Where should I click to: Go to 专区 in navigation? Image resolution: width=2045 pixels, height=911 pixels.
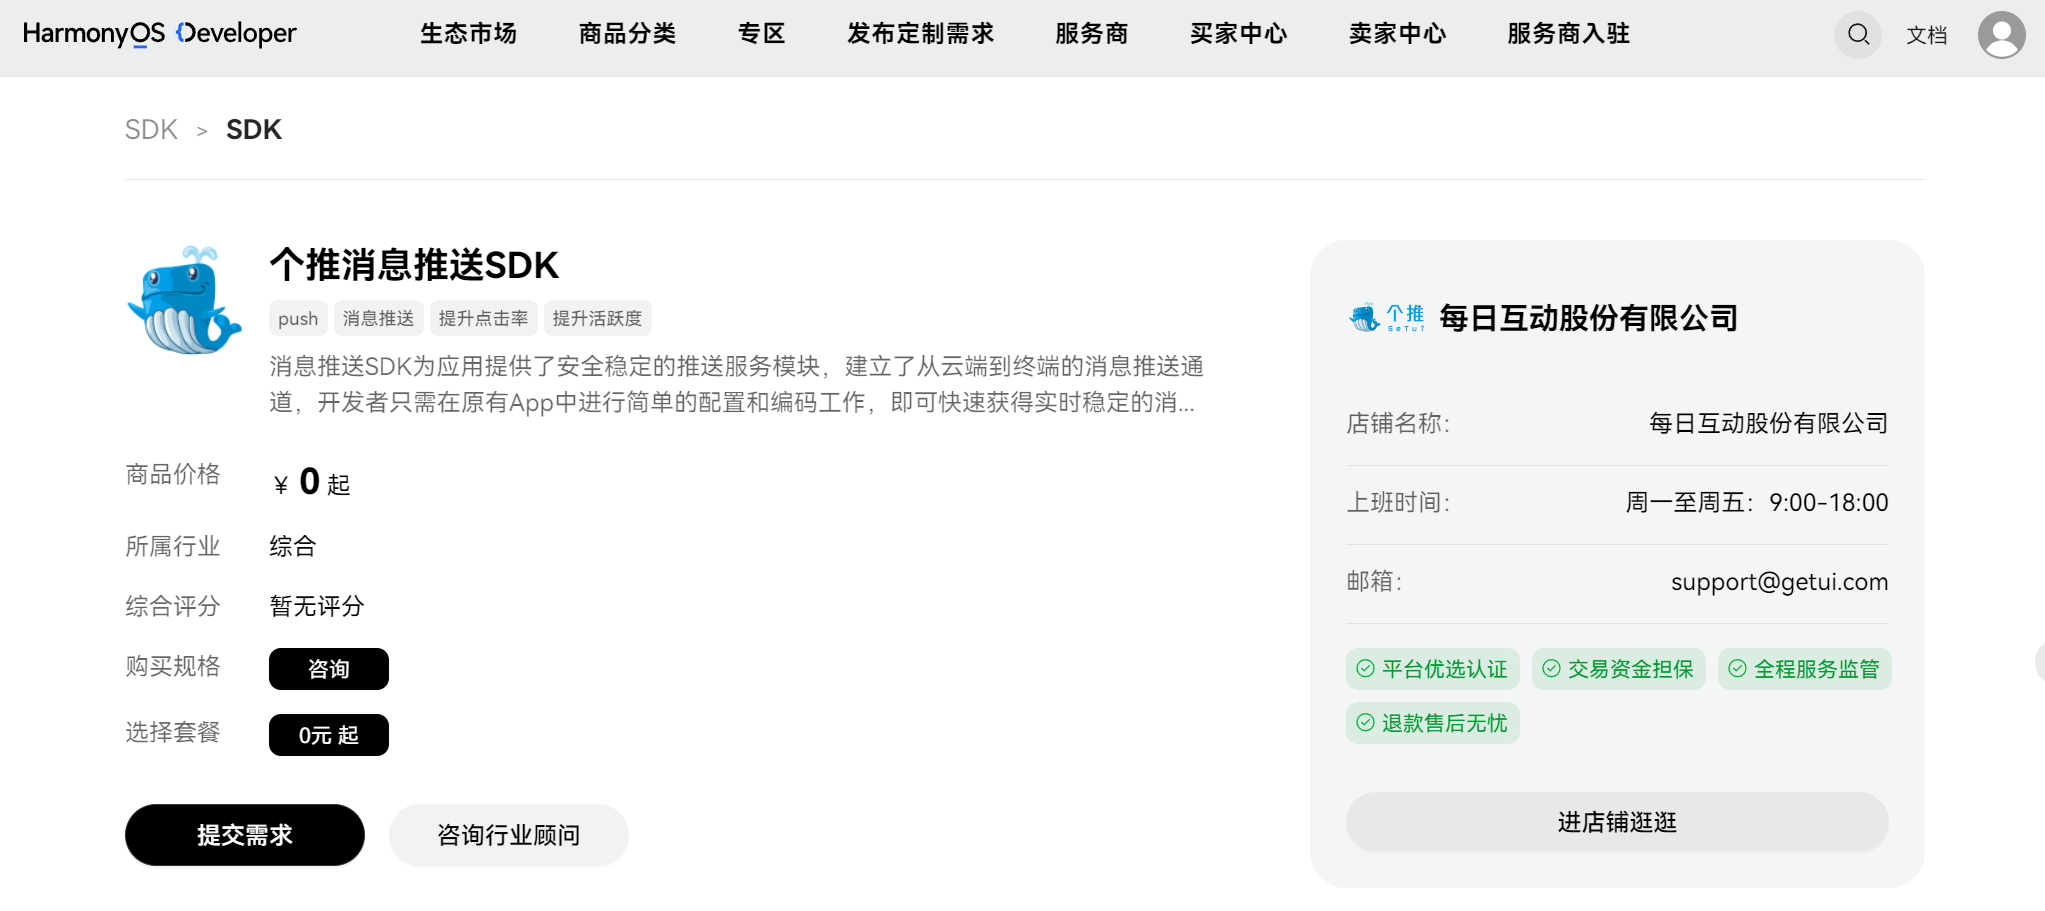click(761, 34)
